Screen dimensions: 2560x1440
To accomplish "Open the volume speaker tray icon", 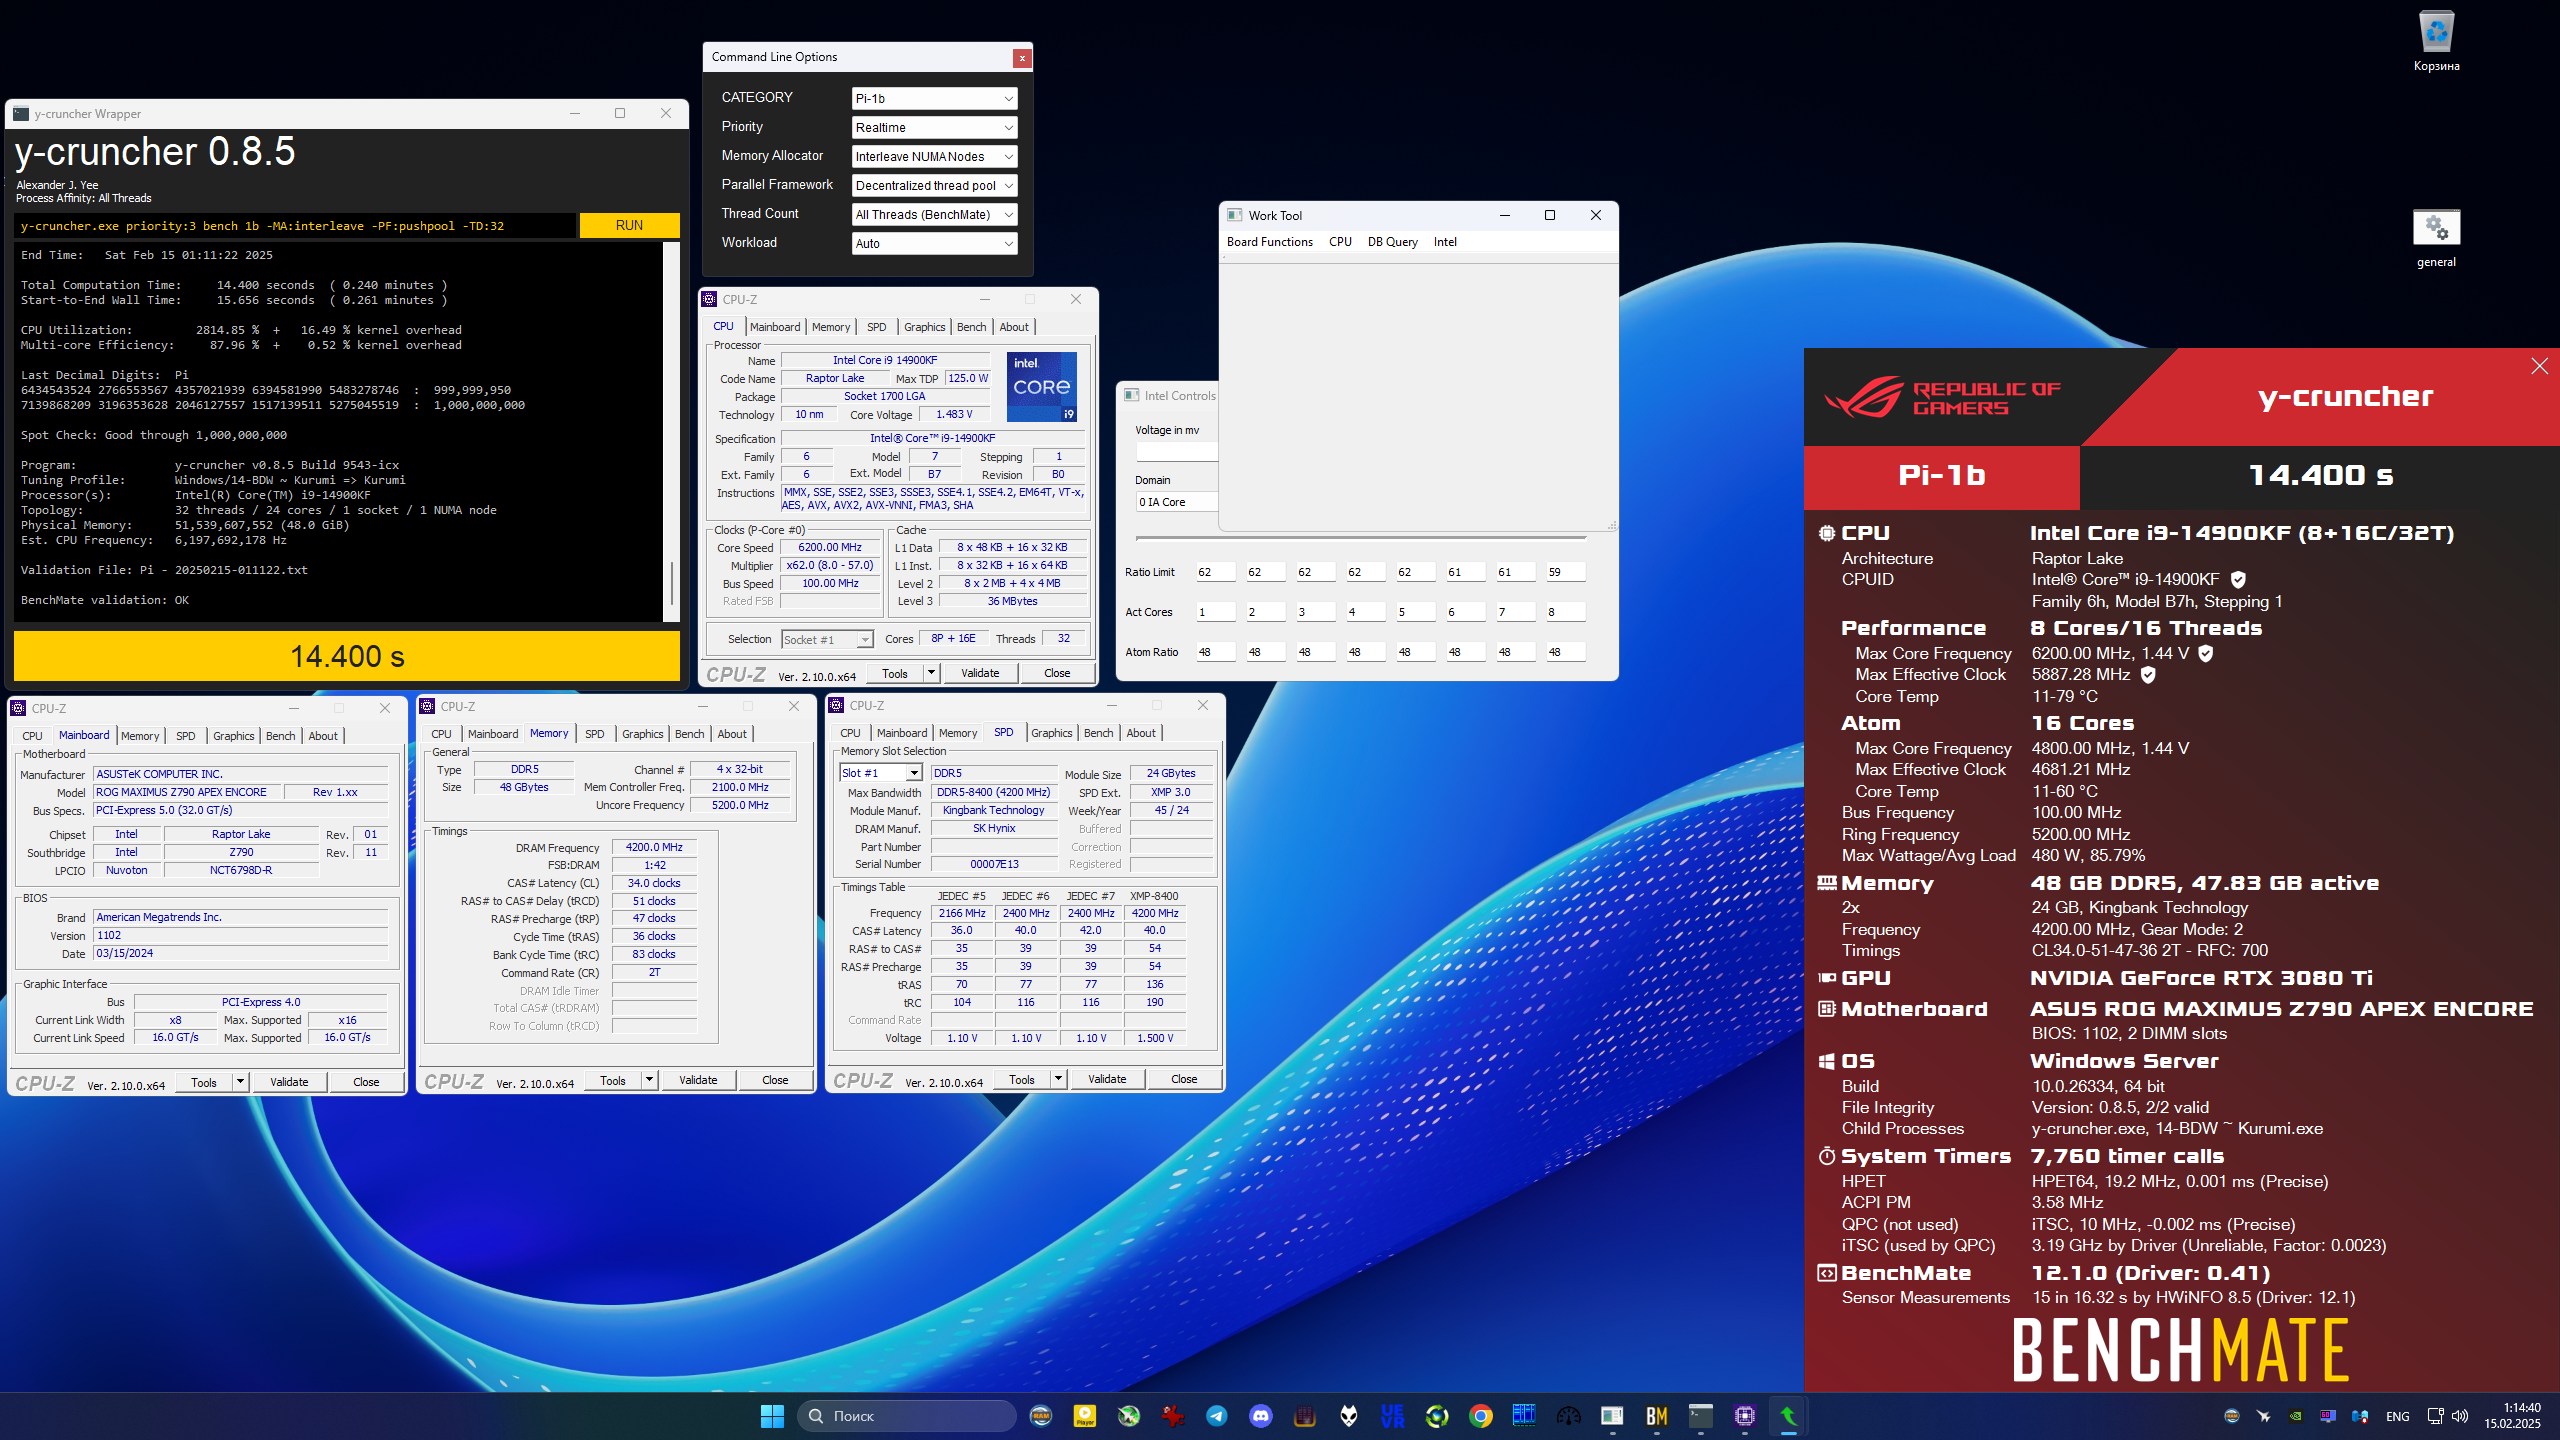I will pos(2461,1416).
